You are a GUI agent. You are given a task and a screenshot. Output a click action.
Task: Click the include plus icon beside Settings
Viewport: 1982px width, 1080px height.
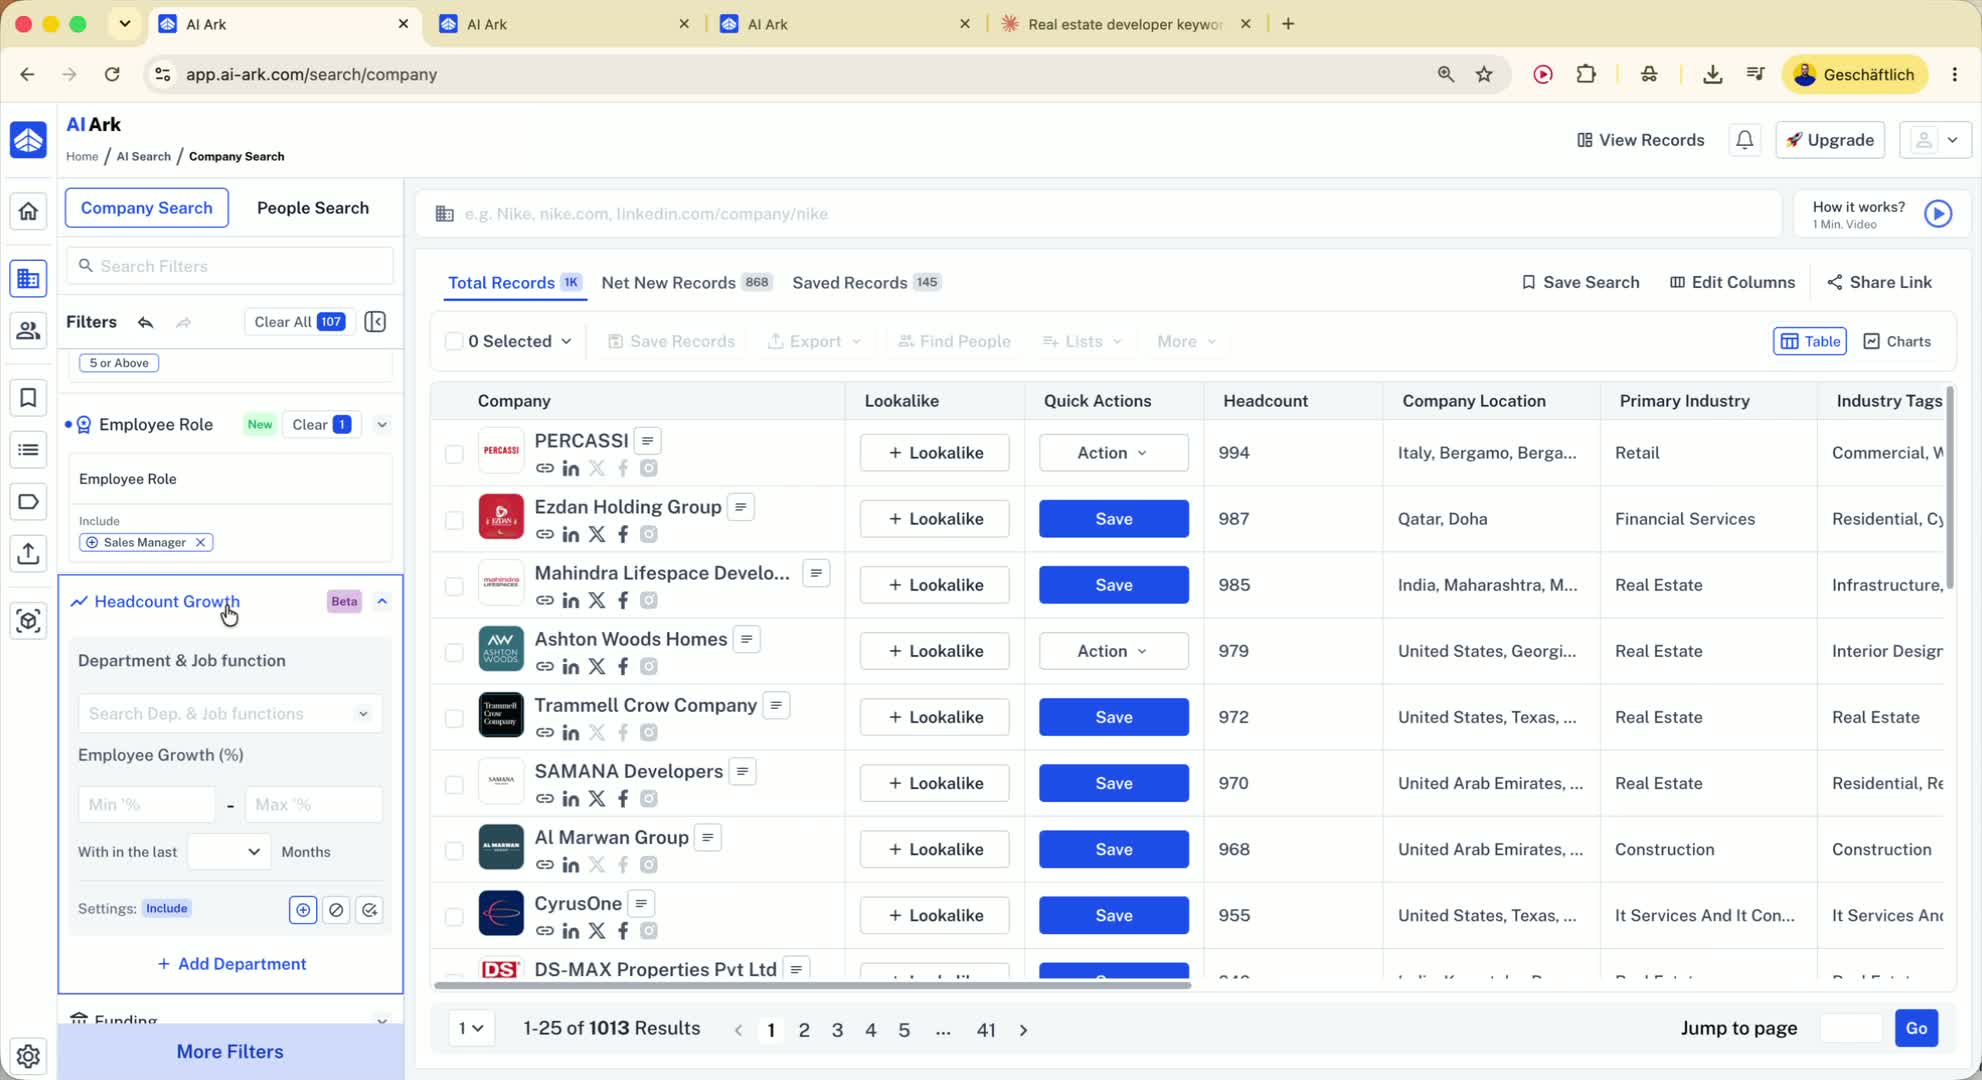[302, 910]
